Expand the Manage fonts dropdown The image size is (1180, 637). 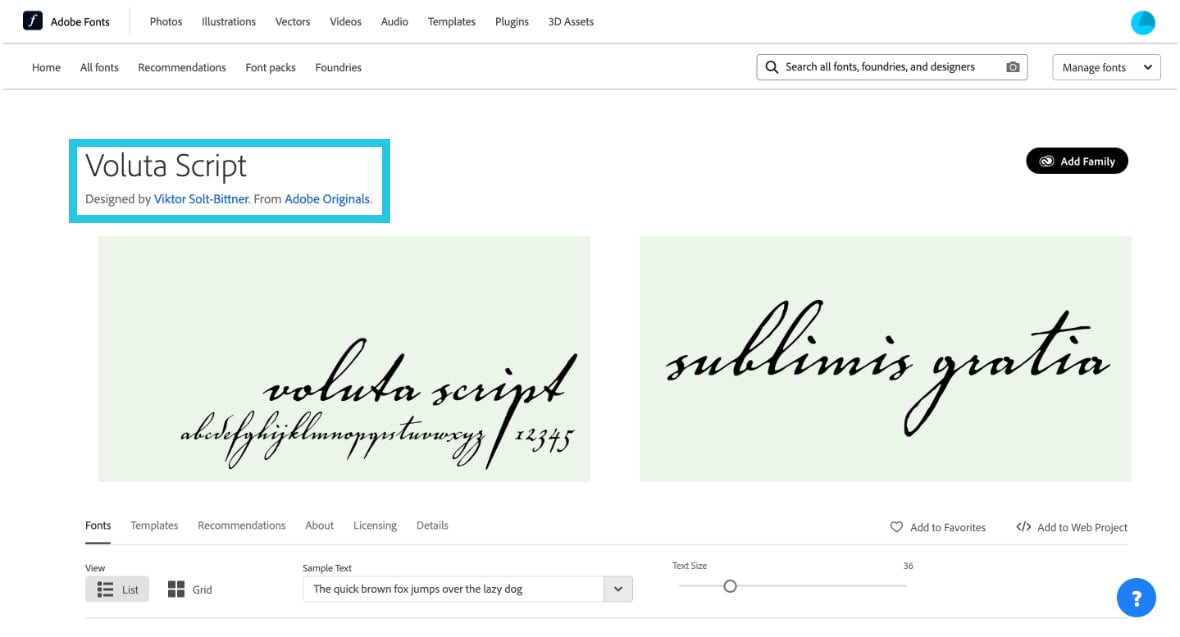pyautogui.click(x=1106, y=67)
